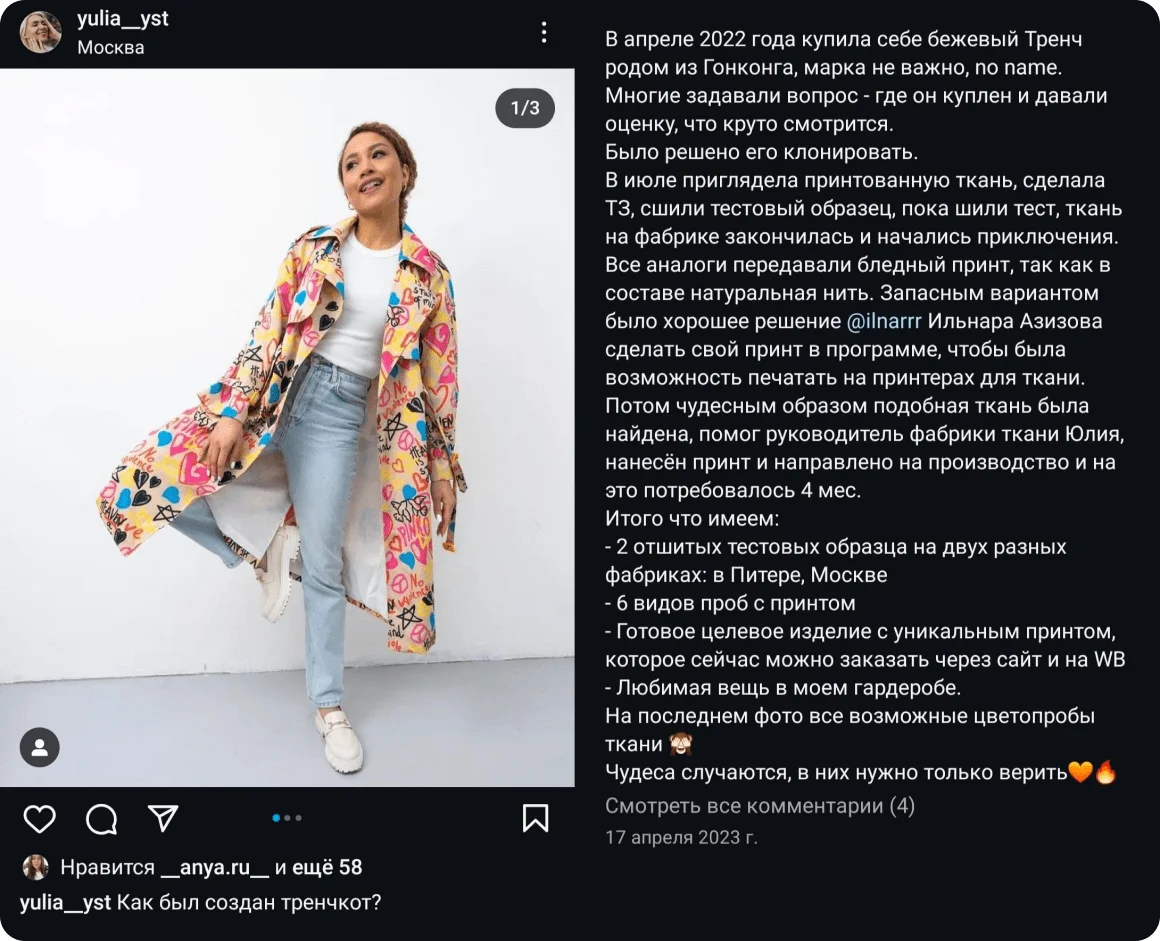This screenshot has height=941, width=1160.
Task: Click yulia__yst username in bottom caption
Action: tap(65, 902)
